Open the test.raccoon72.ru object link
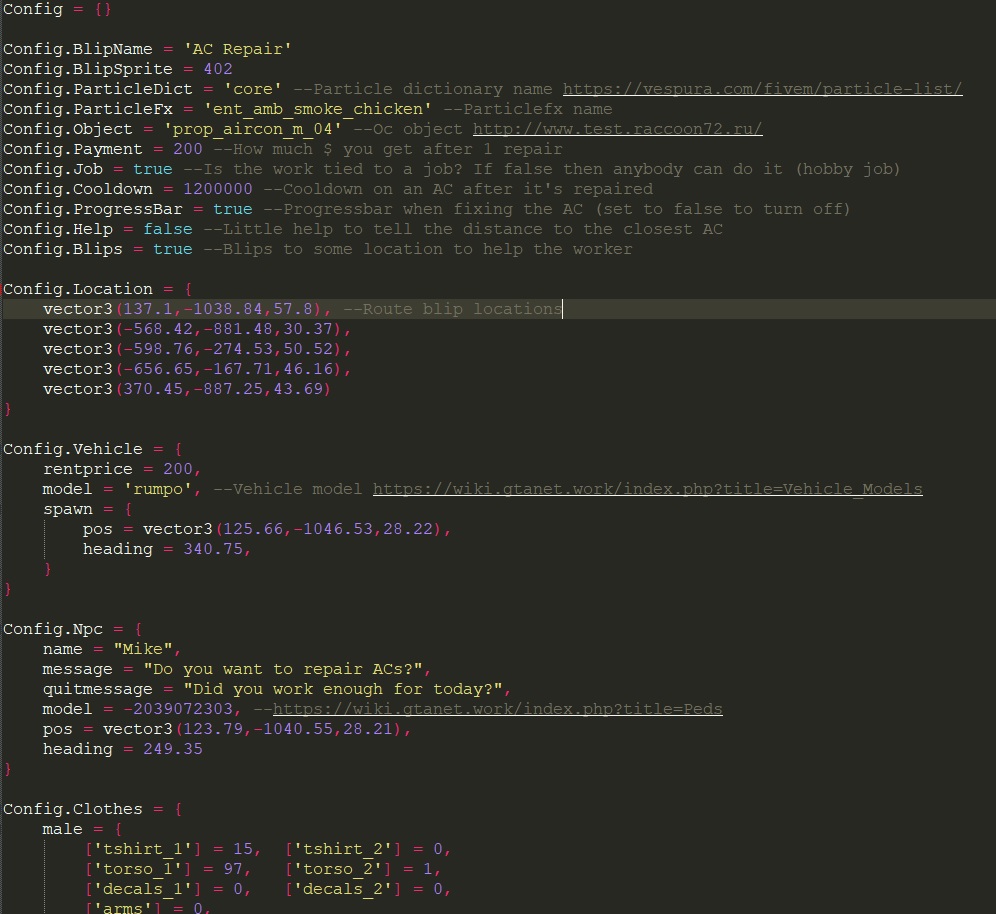The image size is (996, 914). pos(617,129)
